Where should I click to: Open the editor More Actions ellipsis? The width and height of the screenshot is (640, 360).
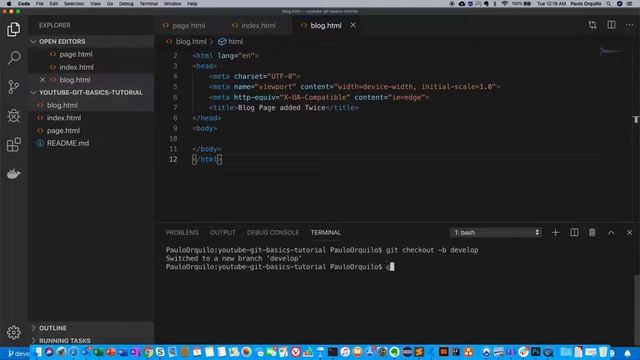(629, 25)
